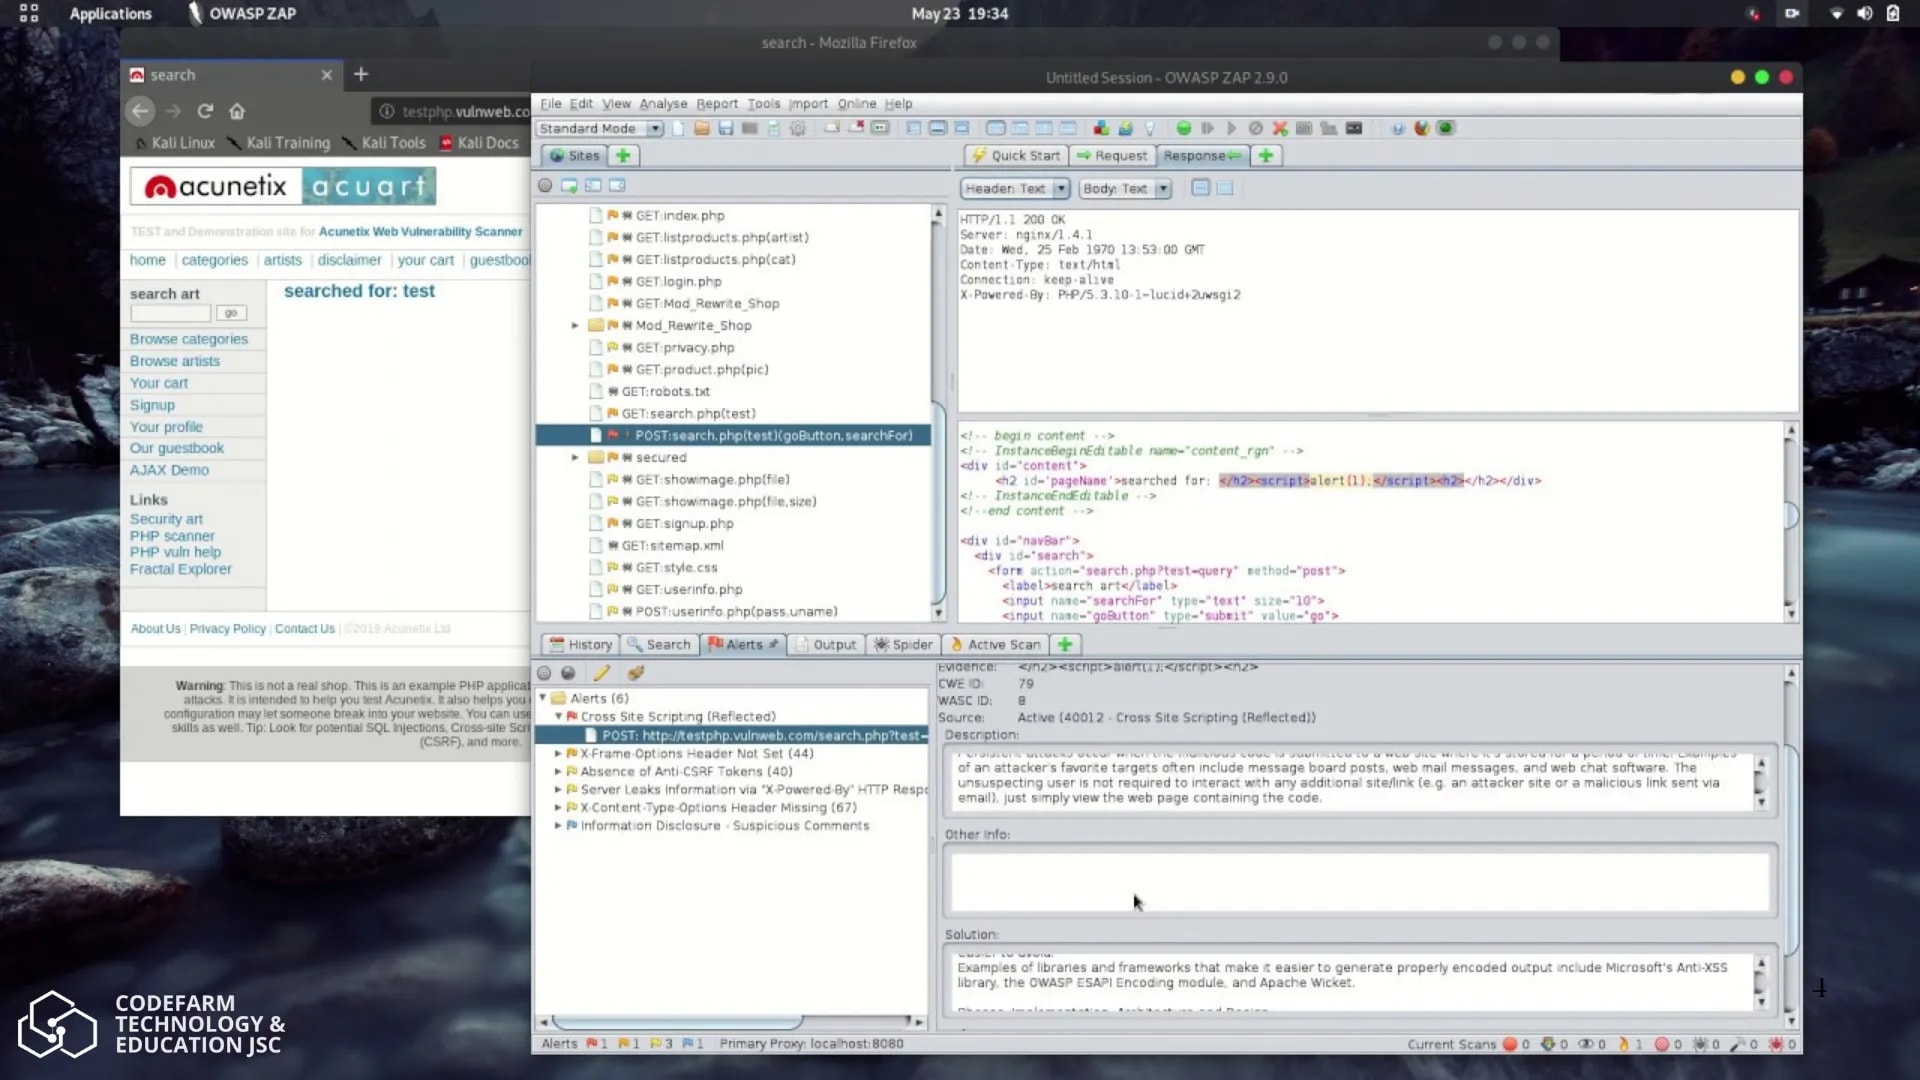
Task: Open the Analyse menu
Action: click(x=663, y=103)
